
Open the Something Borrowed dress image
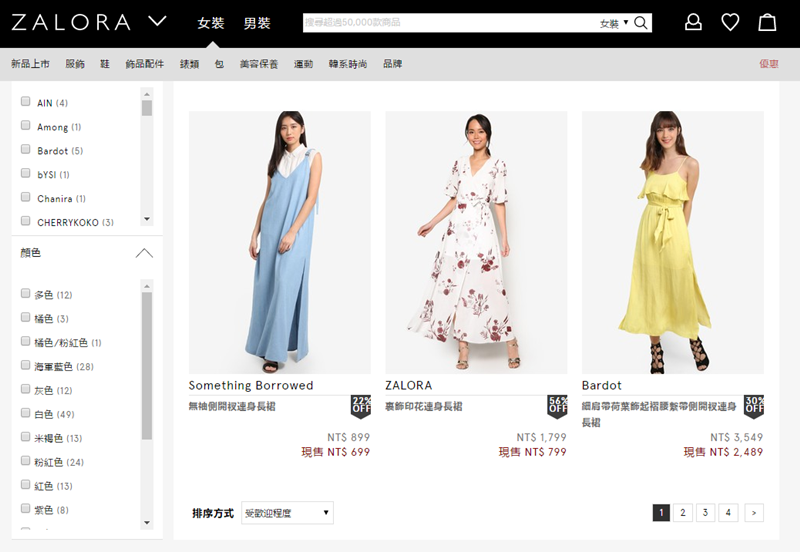coord(280,242)
